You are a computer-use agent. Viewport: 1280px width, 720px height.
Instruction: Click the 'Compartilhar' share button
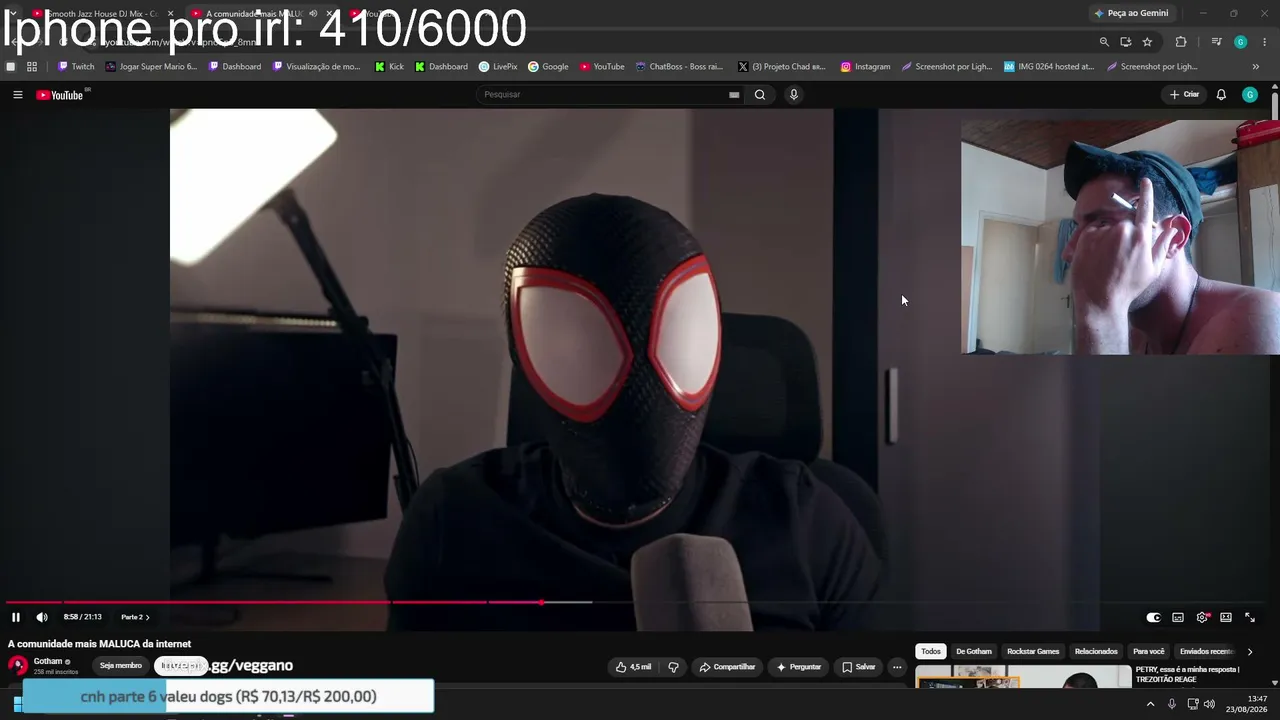pos(727,667)
